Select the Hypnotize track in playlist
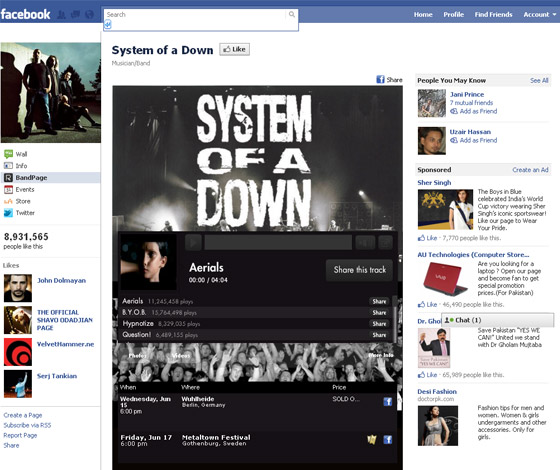Viewport: 560px width, 470px height. click(x=138, y=324)
